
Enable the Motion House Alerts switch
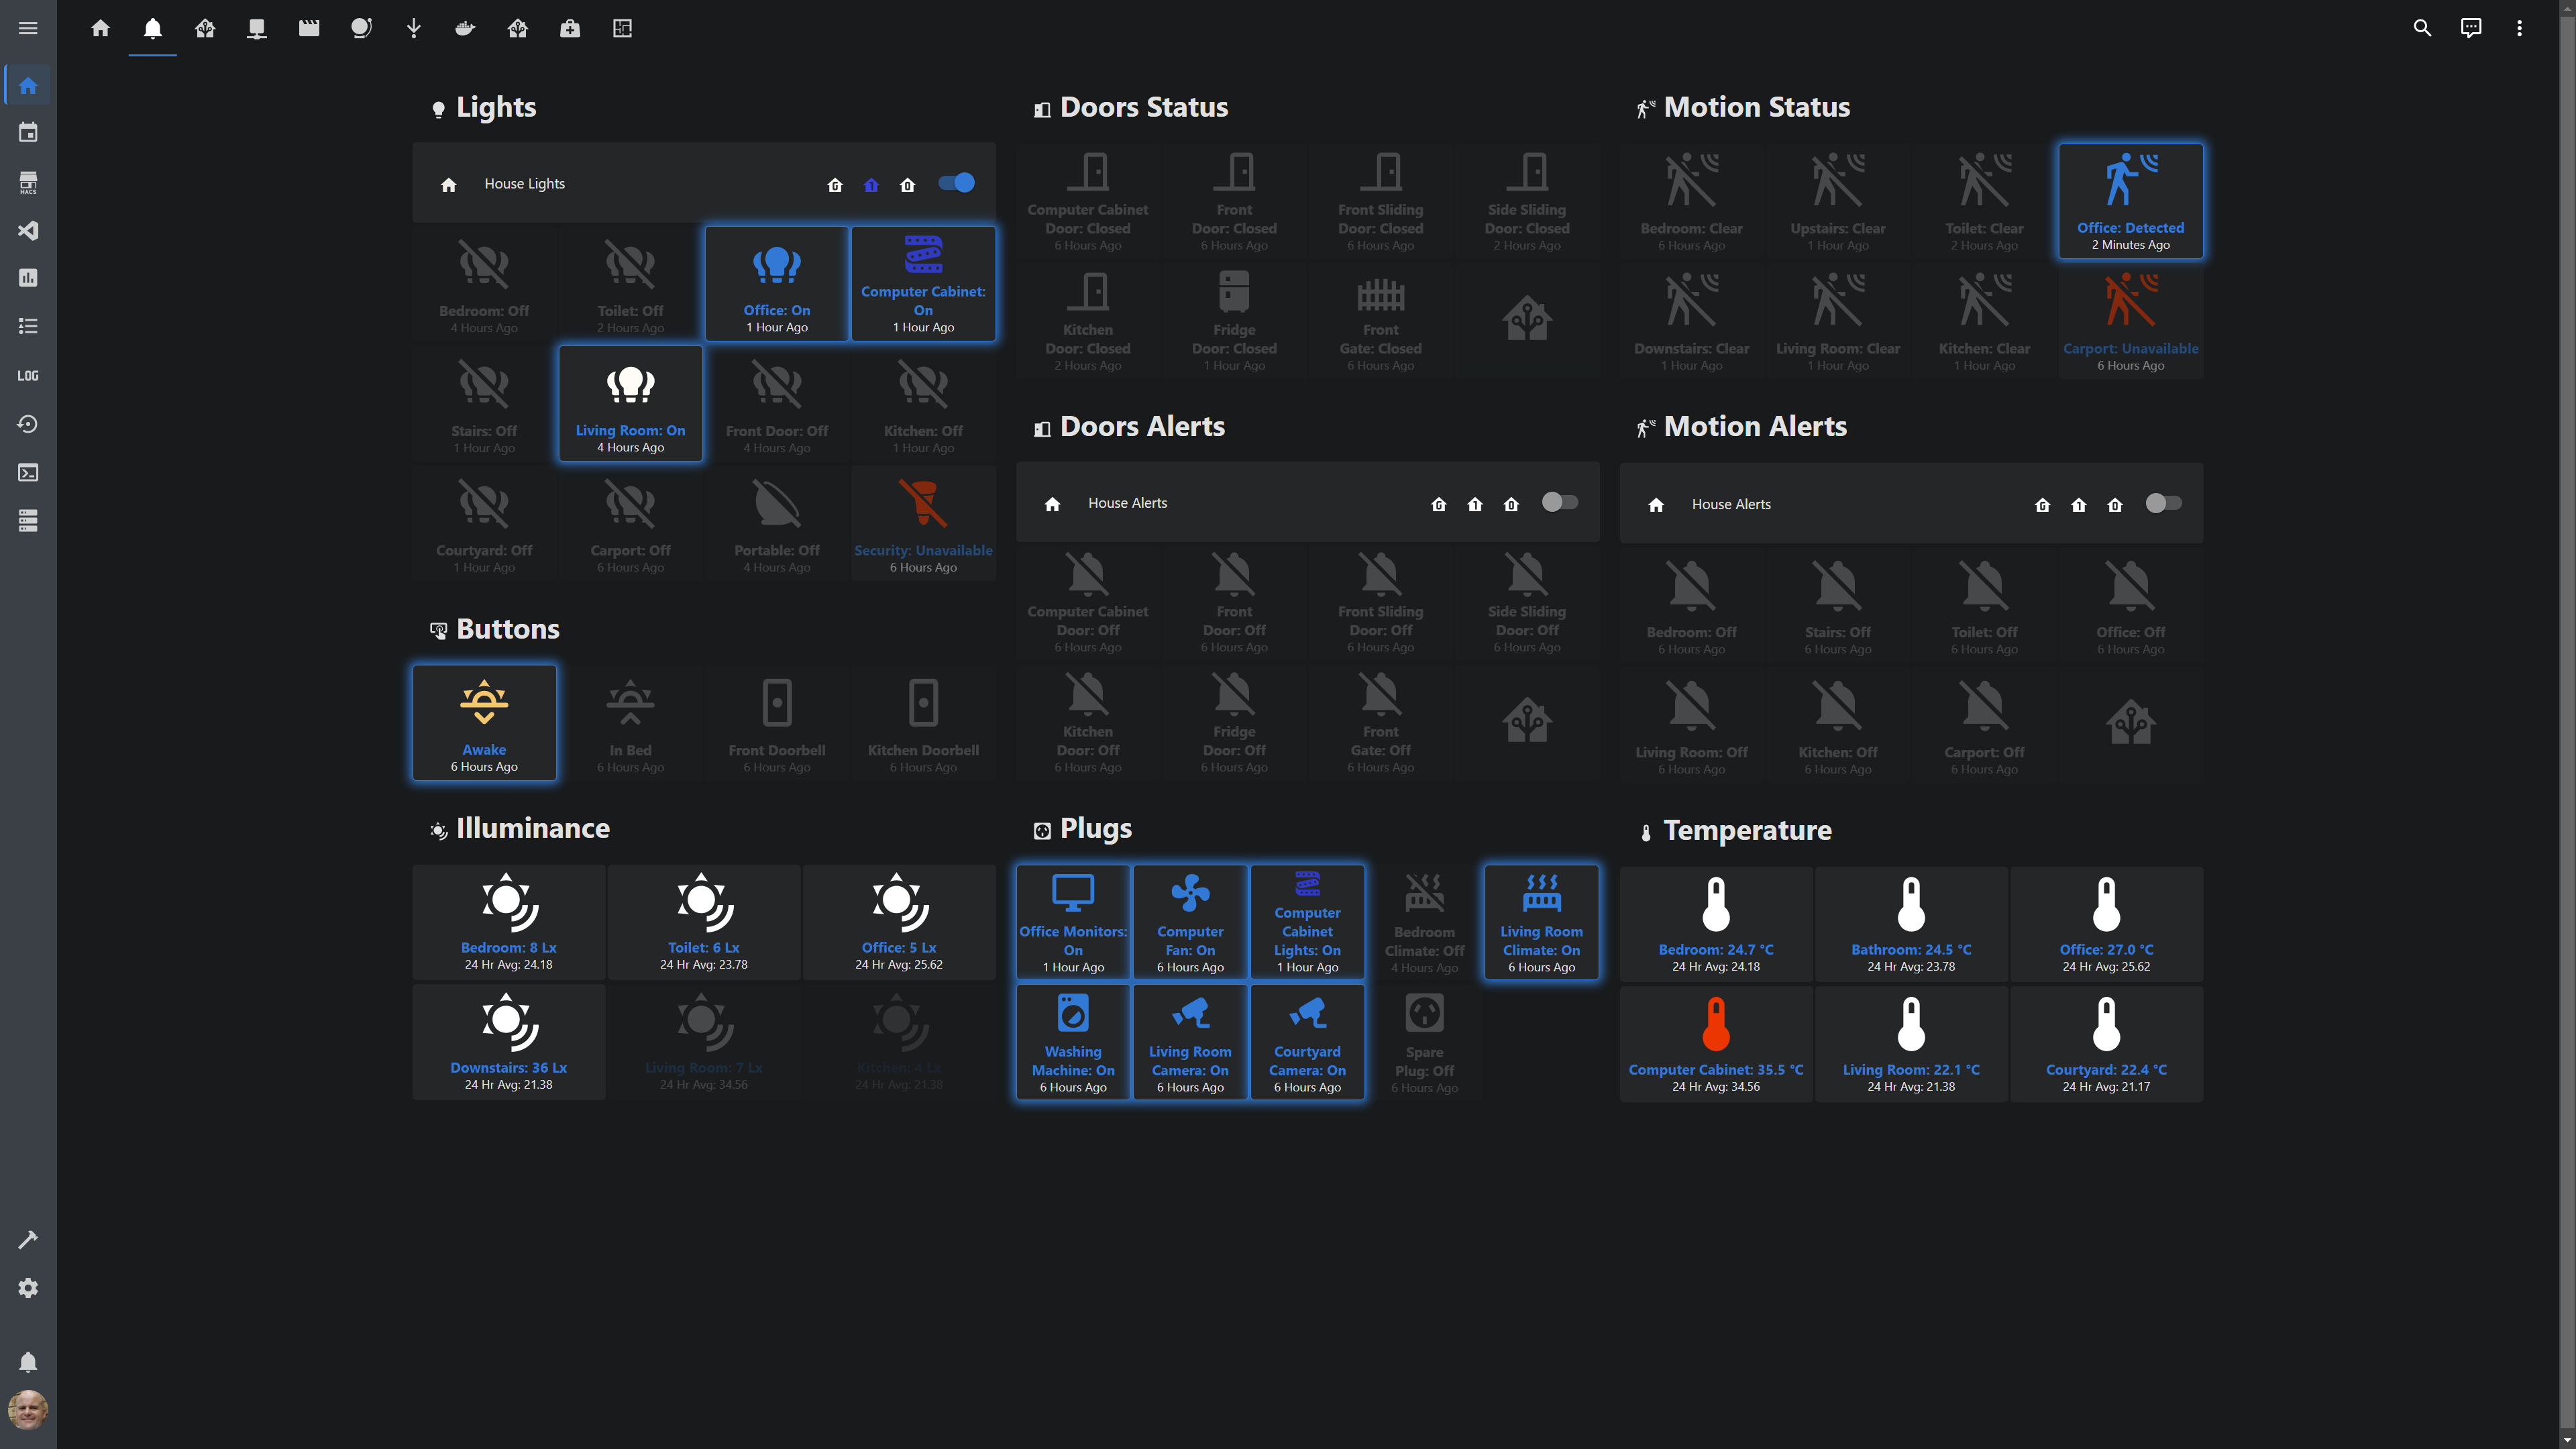click(2163, 504)
